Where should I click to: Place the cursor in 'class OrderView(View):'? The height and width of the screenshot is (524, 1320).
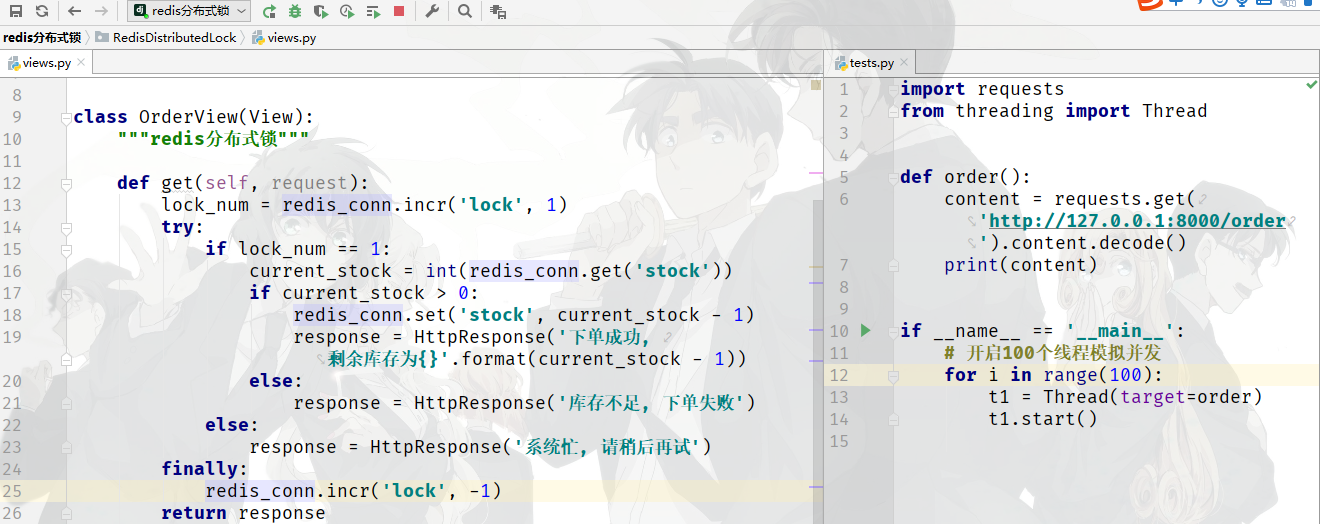click(193, 117)
